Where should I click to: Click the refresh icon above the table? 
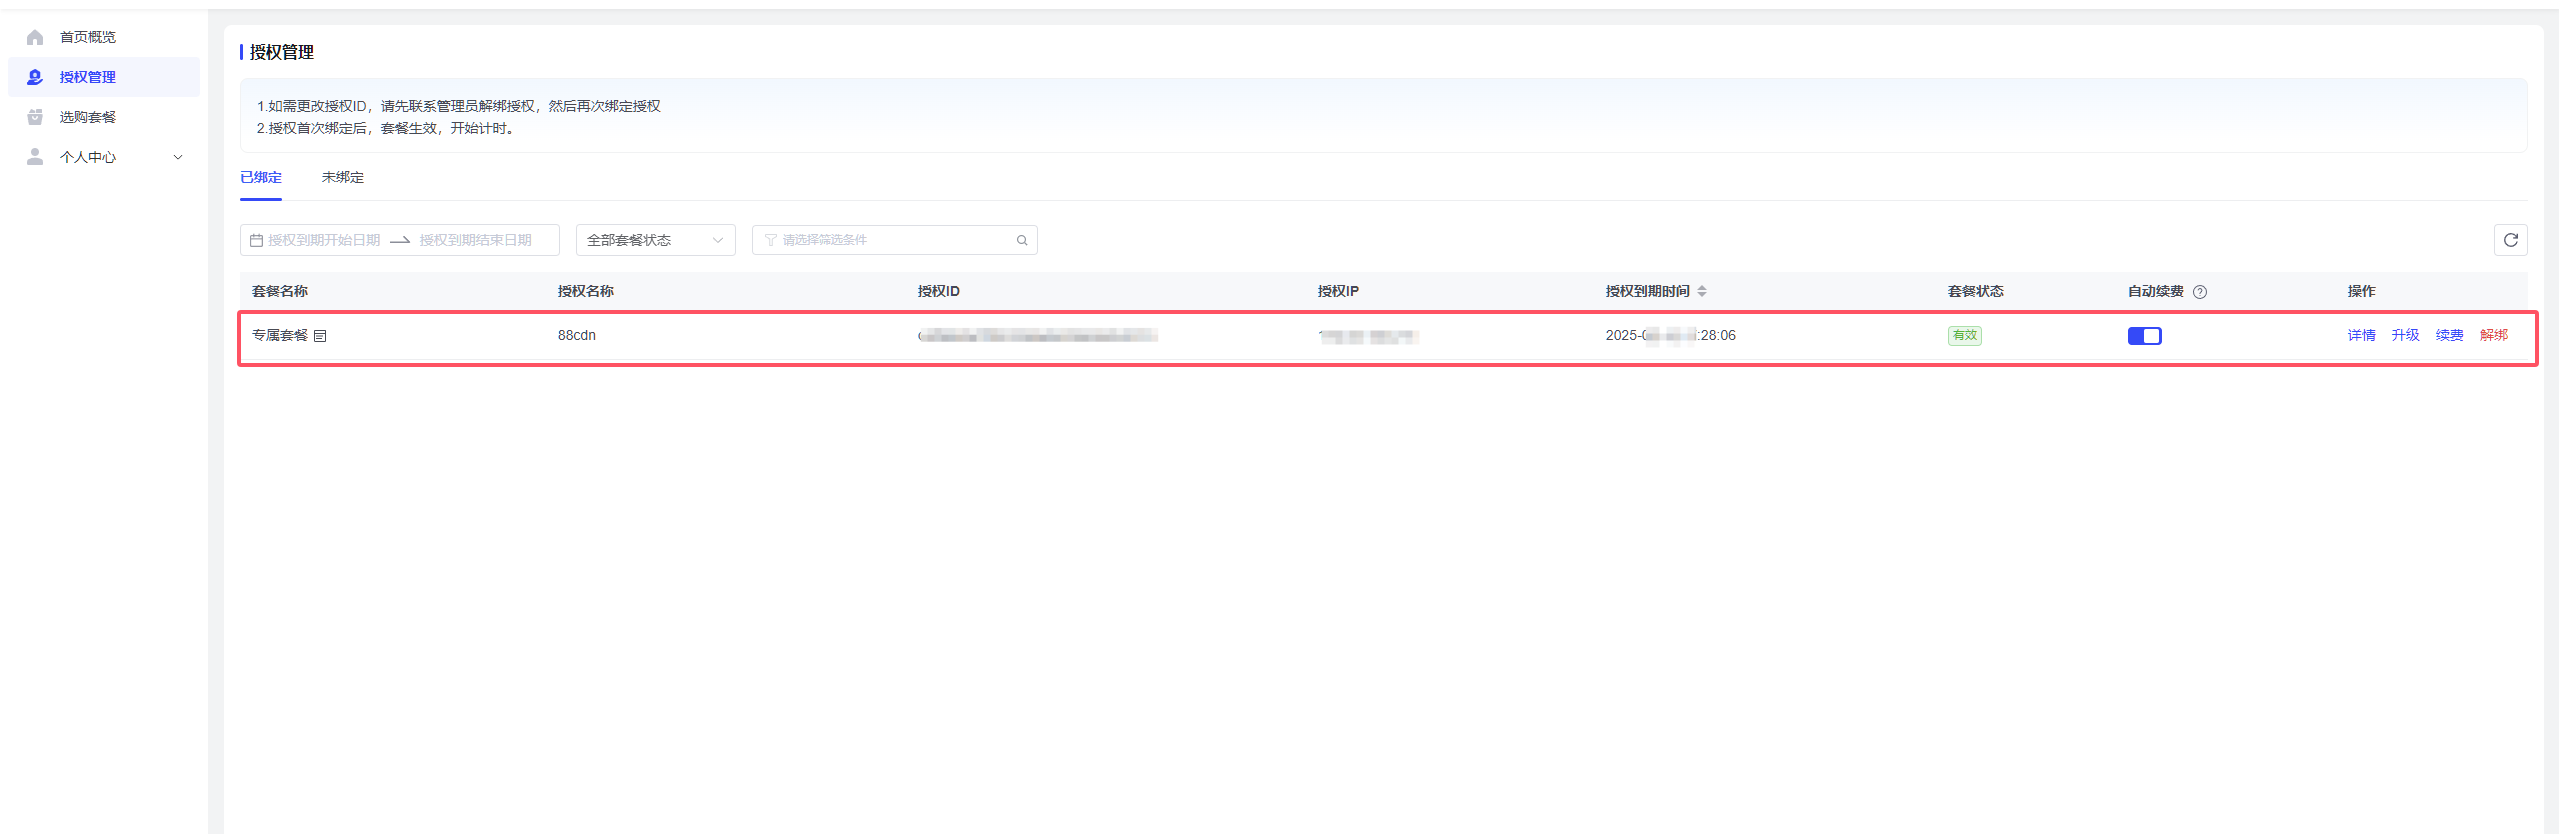coord(2510,240)
